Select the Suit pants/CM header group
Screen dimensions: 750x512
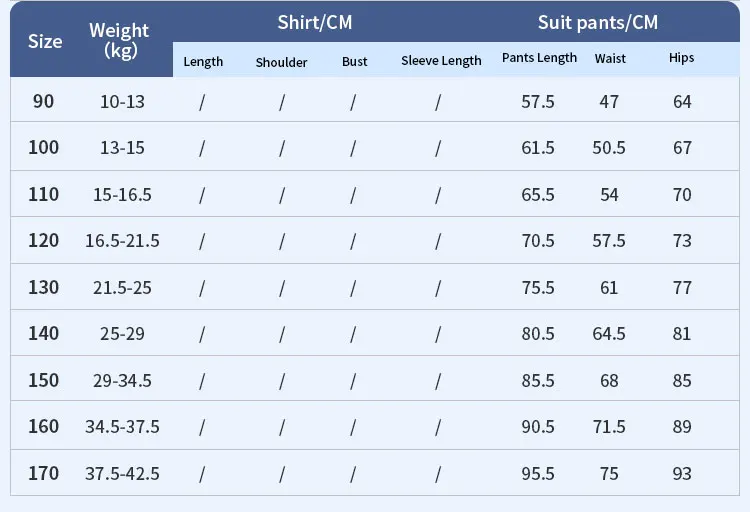598,22
